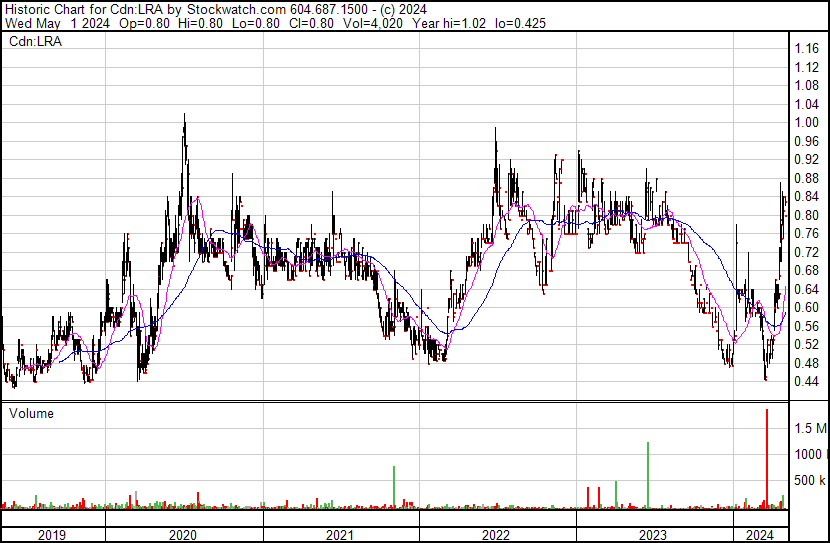
Task: Click the 0.52 price axis label
Action: (x=807, y=345)
